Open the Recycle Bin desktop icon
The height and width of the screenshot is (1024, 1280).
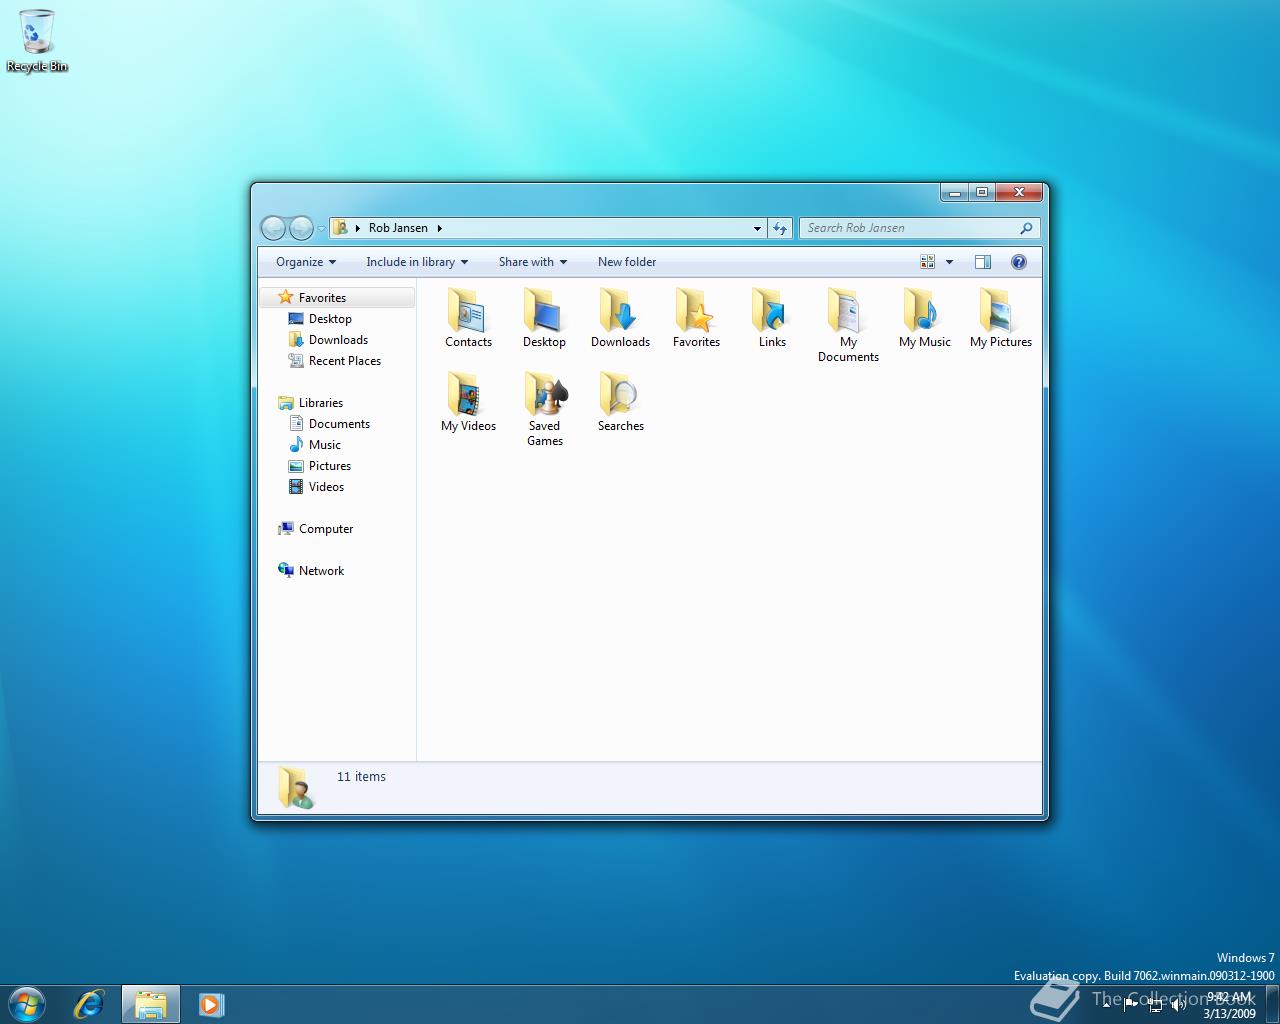pyautogui.click(x=37, y=40)
